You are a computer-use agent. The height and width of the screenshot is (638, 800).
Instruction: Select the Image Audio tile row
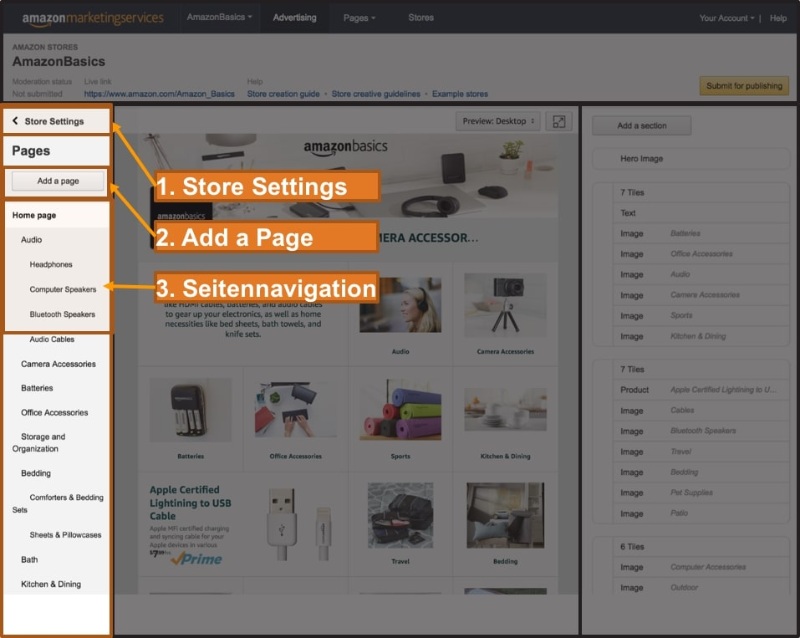[x=701, y=274]
